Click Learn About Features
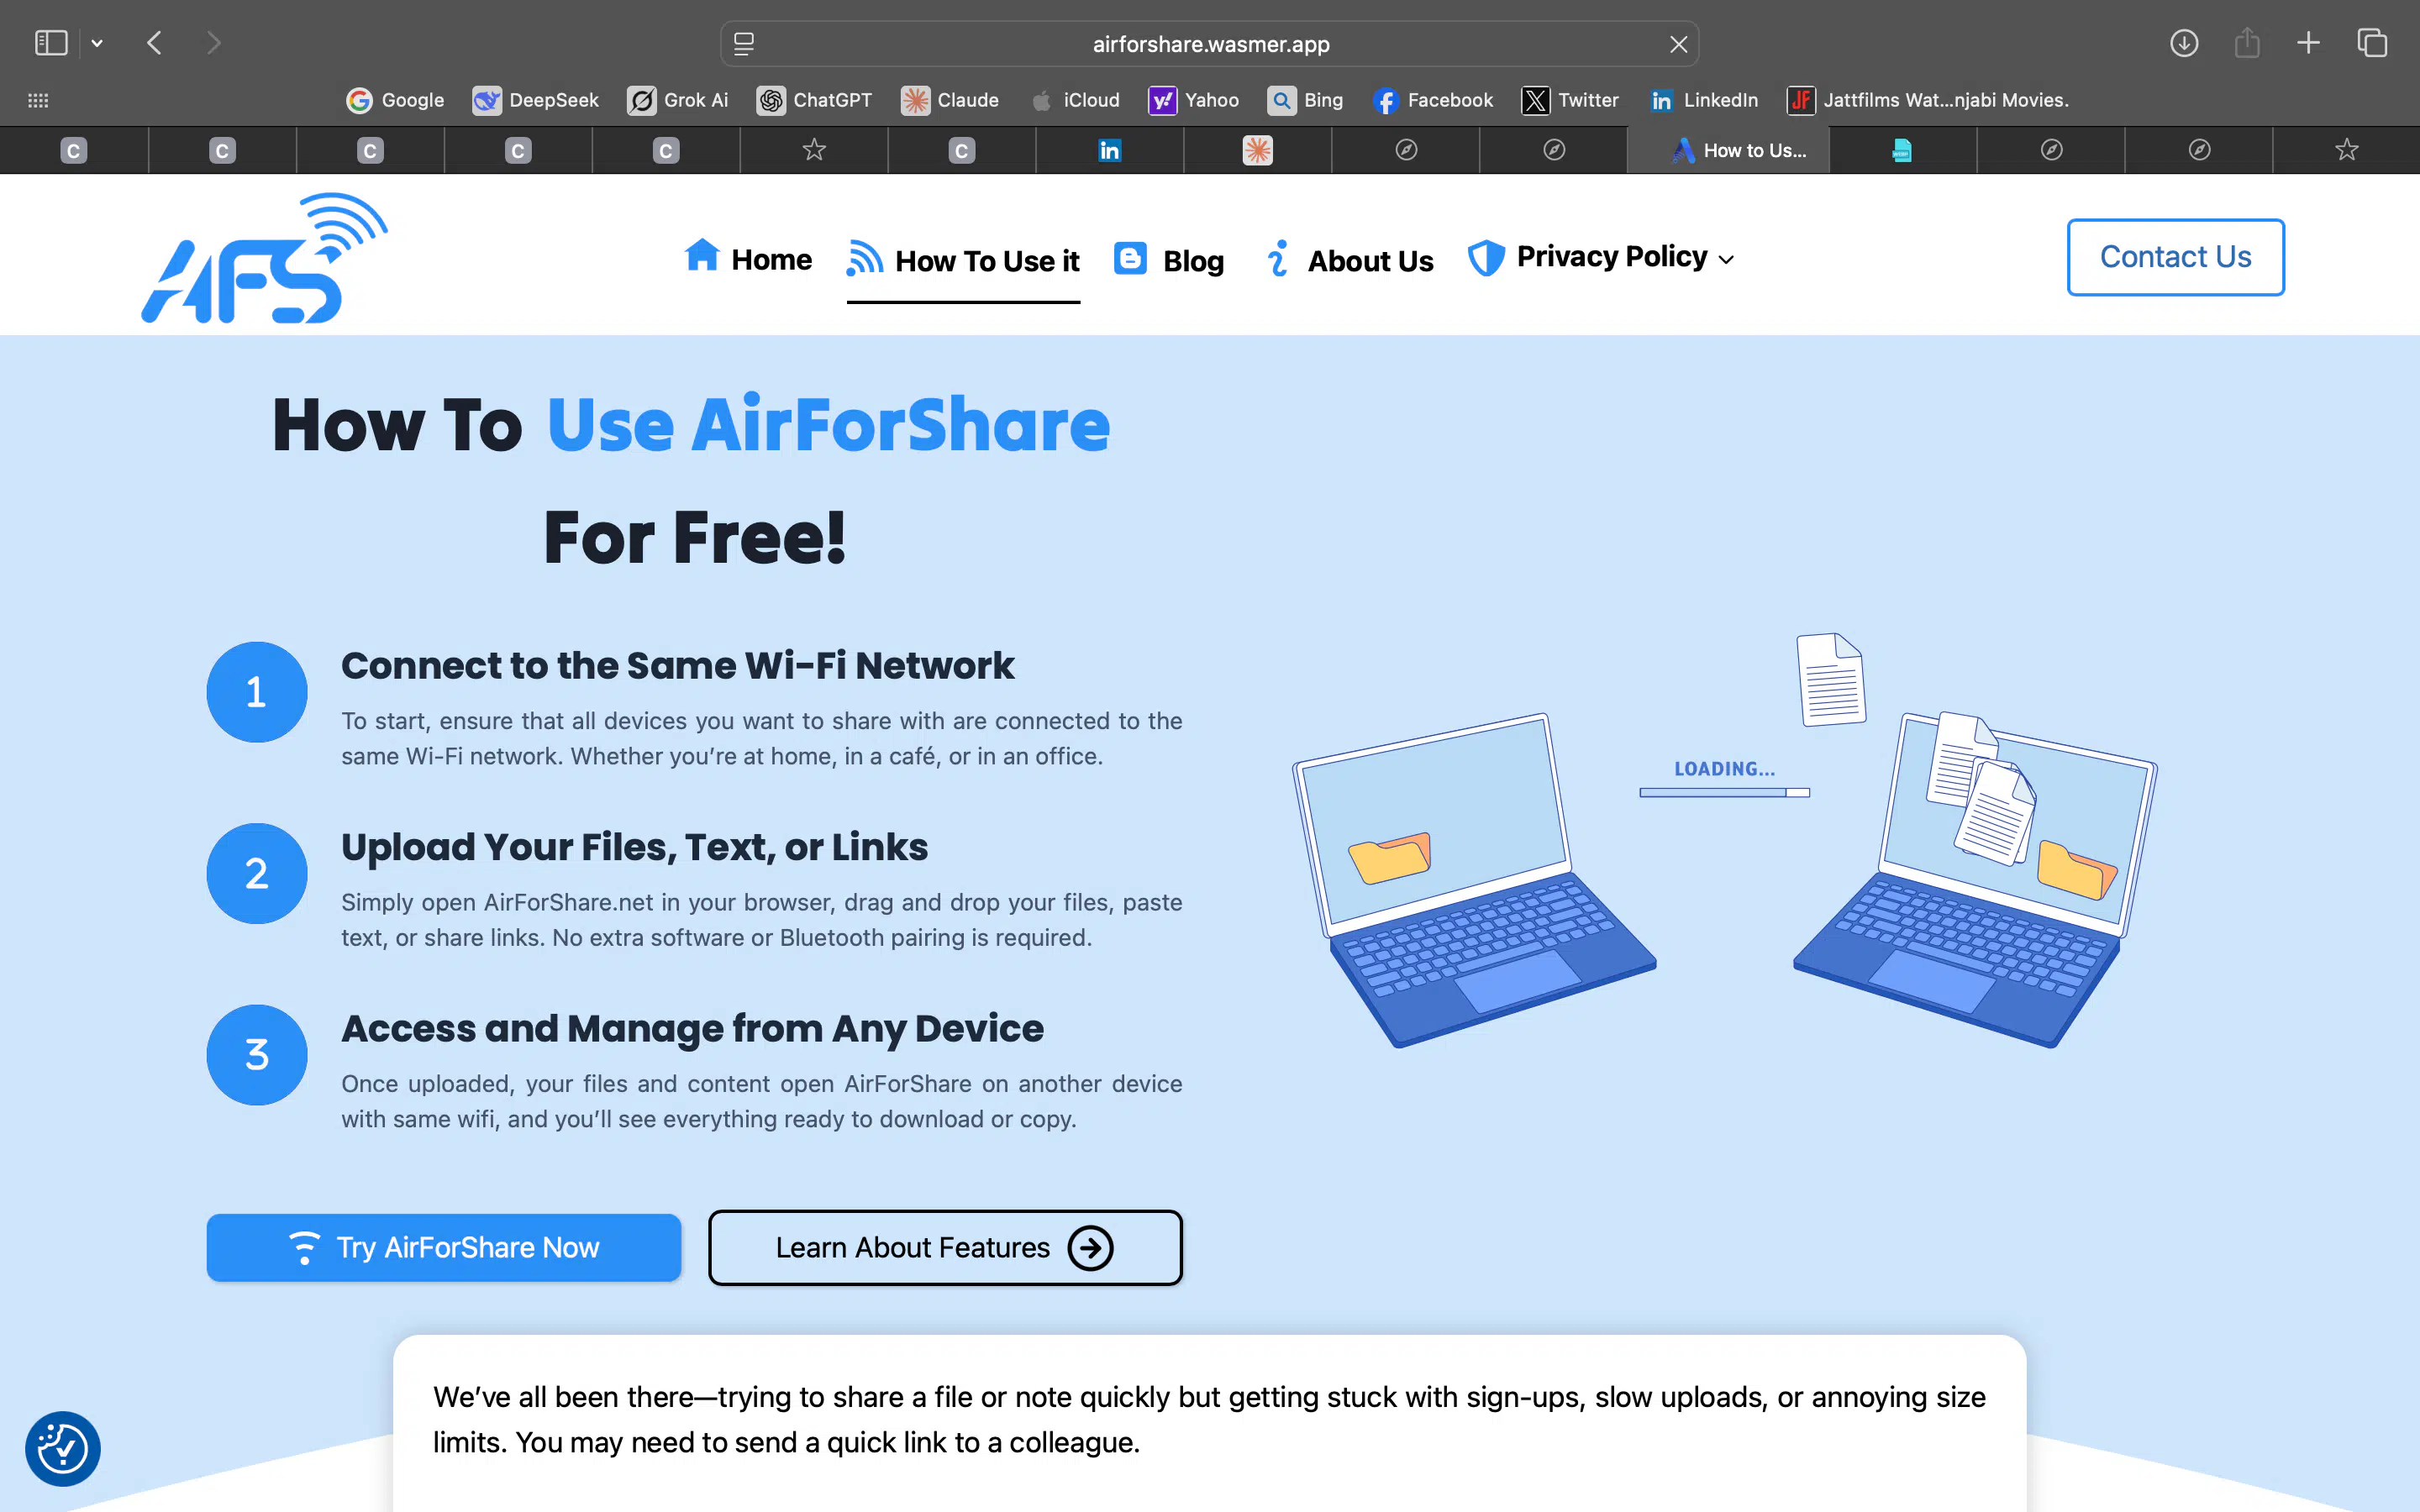 click(944, 1247)
